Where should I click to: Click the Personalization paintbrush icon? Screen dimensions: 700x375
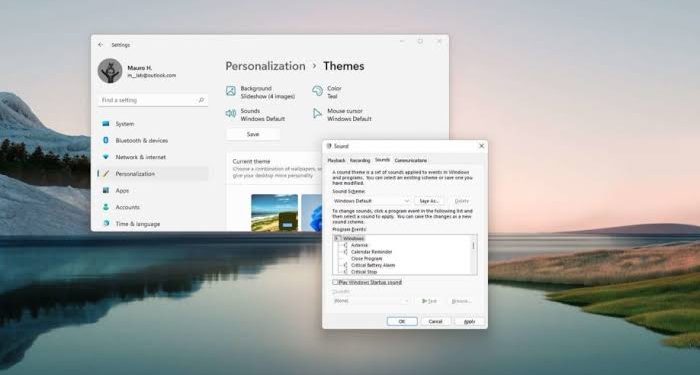(106, 174)
